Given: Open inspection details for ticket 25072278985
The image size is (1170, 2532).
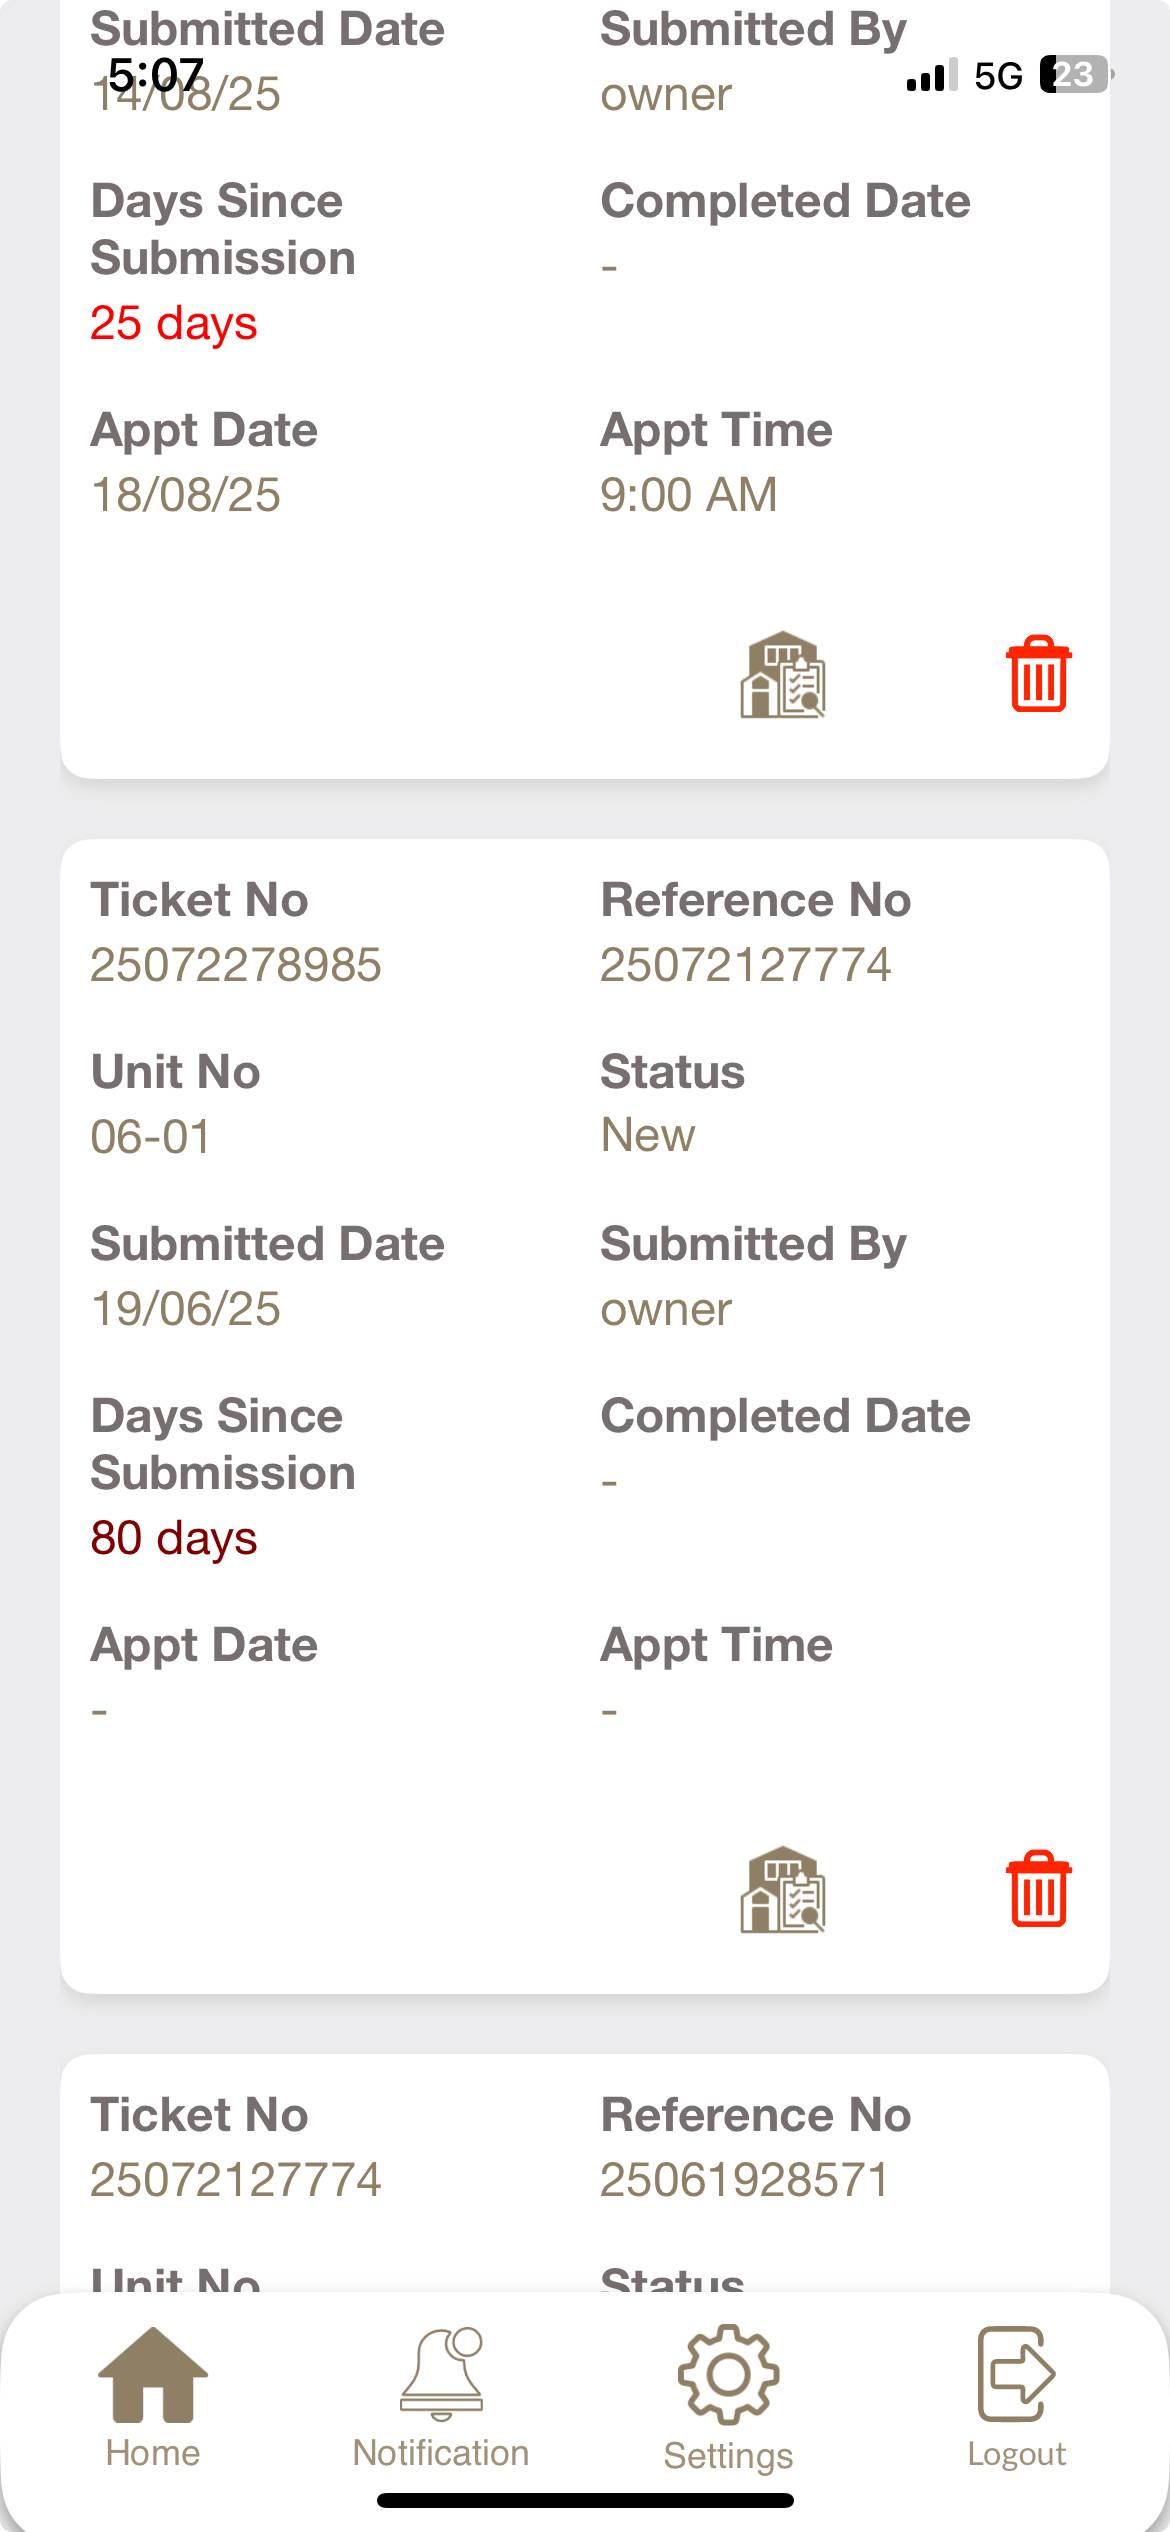Looking at the screenshot, I should tap(782, 1889).
